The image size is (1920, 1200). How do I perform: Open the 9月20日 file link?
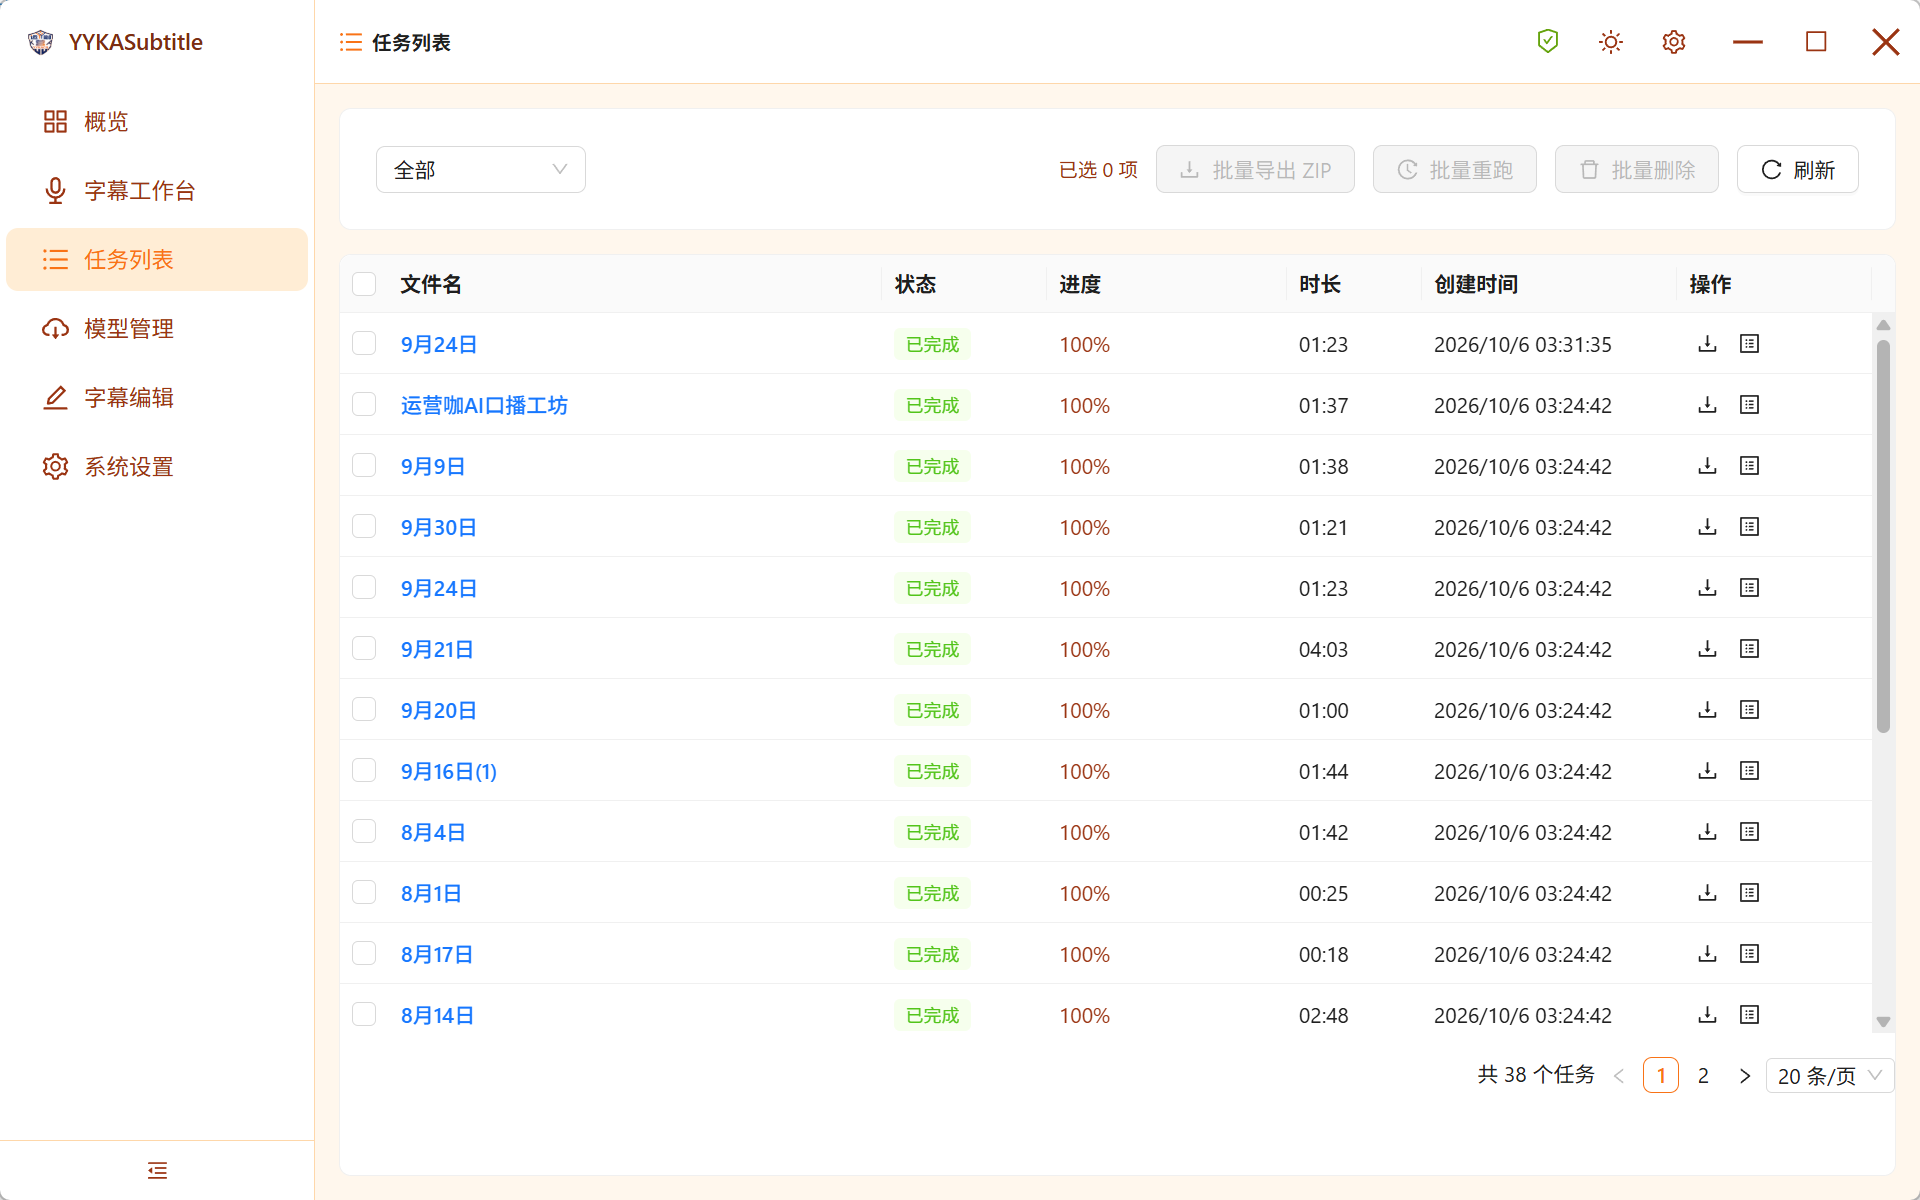coord(438,711)
